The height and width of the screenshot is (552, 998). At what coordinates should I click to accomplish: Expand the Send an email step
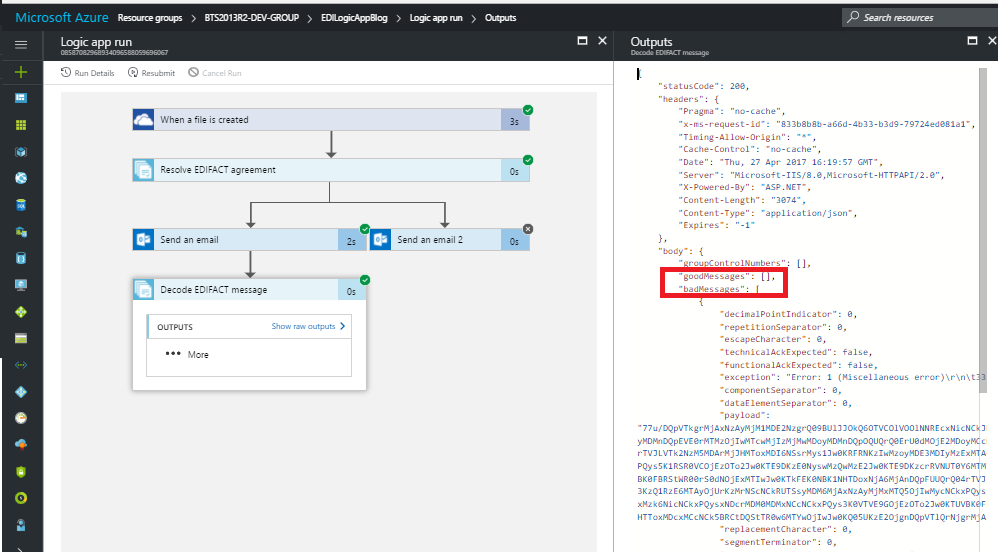click(x=250, y=239)
